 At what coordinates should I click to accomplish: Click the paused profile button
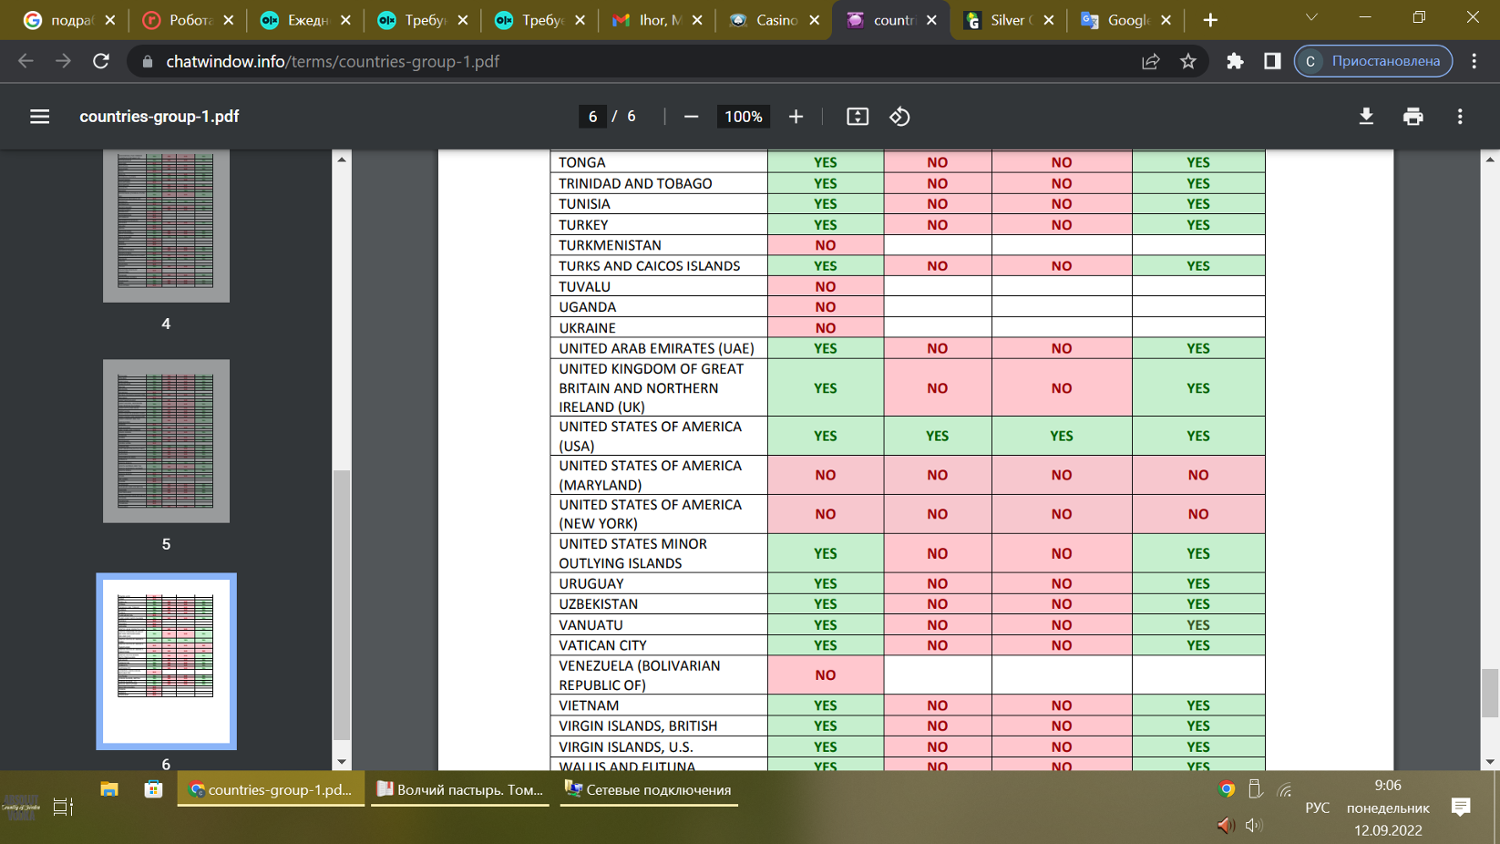click(x=1373, y=62)
